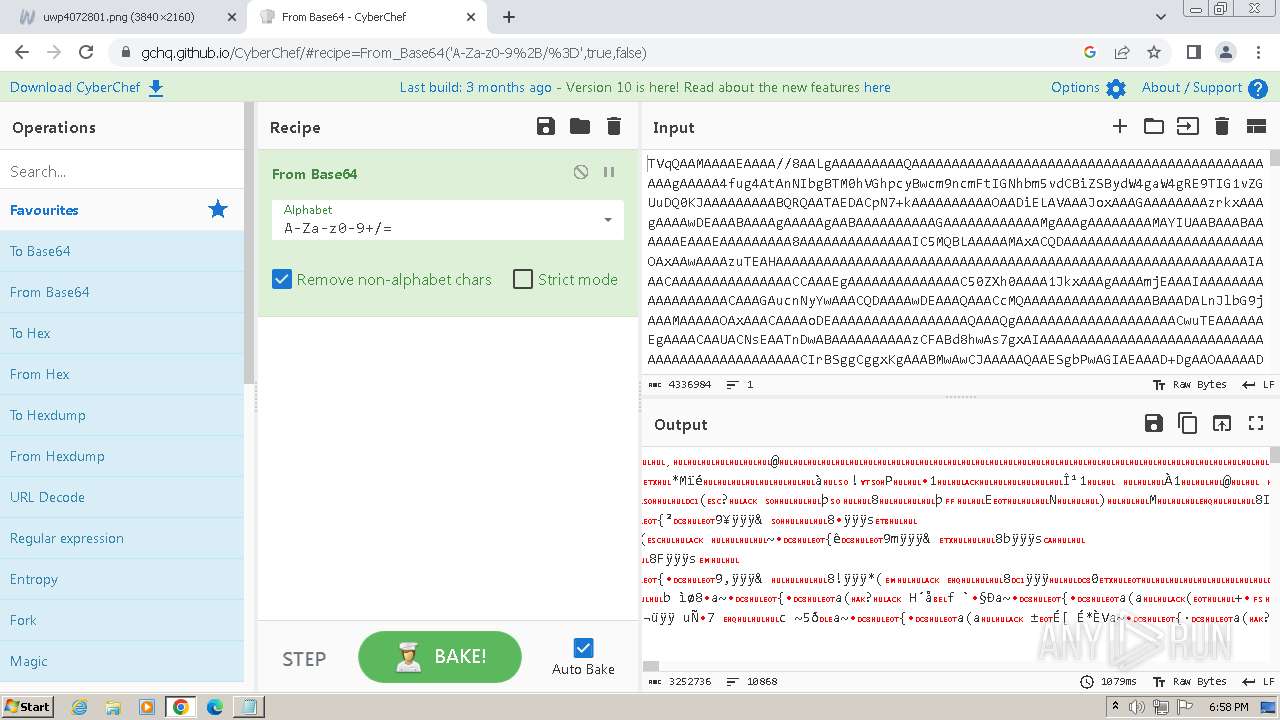Select Magic operation

point(122,661)
